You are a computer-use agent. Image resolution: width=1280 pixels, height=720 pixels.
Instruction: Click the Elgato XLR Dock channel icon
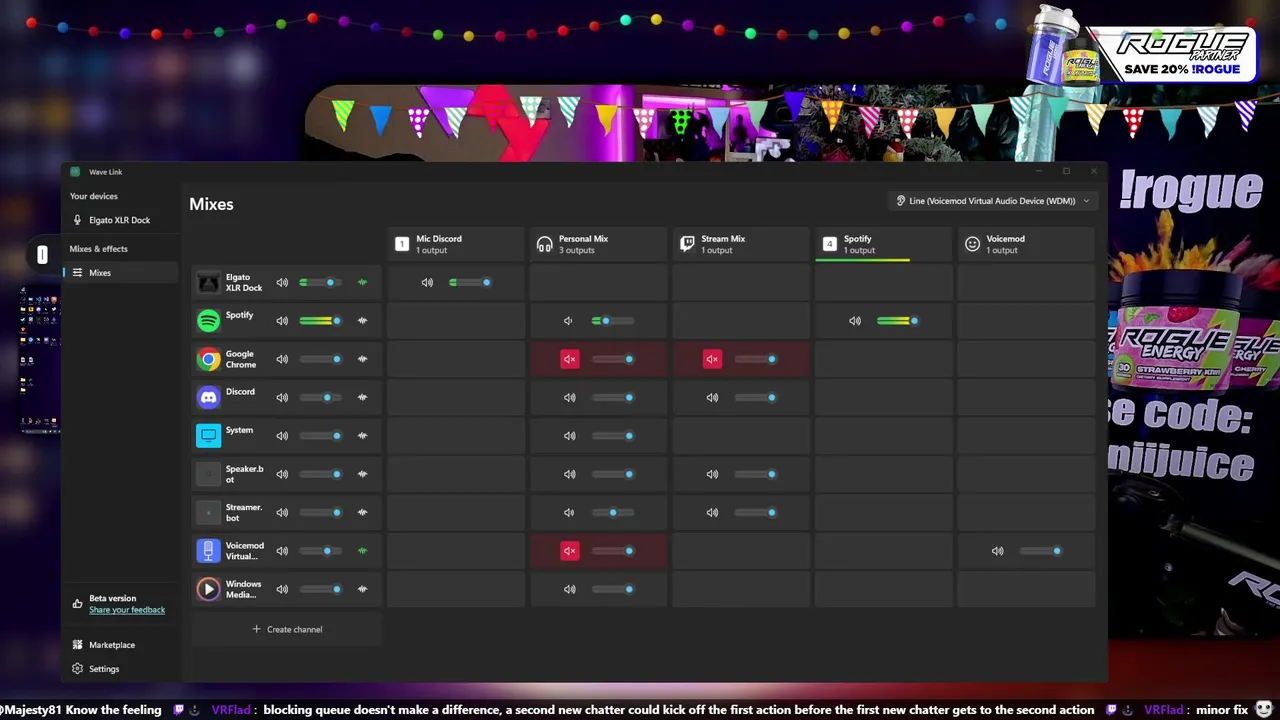click(x=208, y=282)
